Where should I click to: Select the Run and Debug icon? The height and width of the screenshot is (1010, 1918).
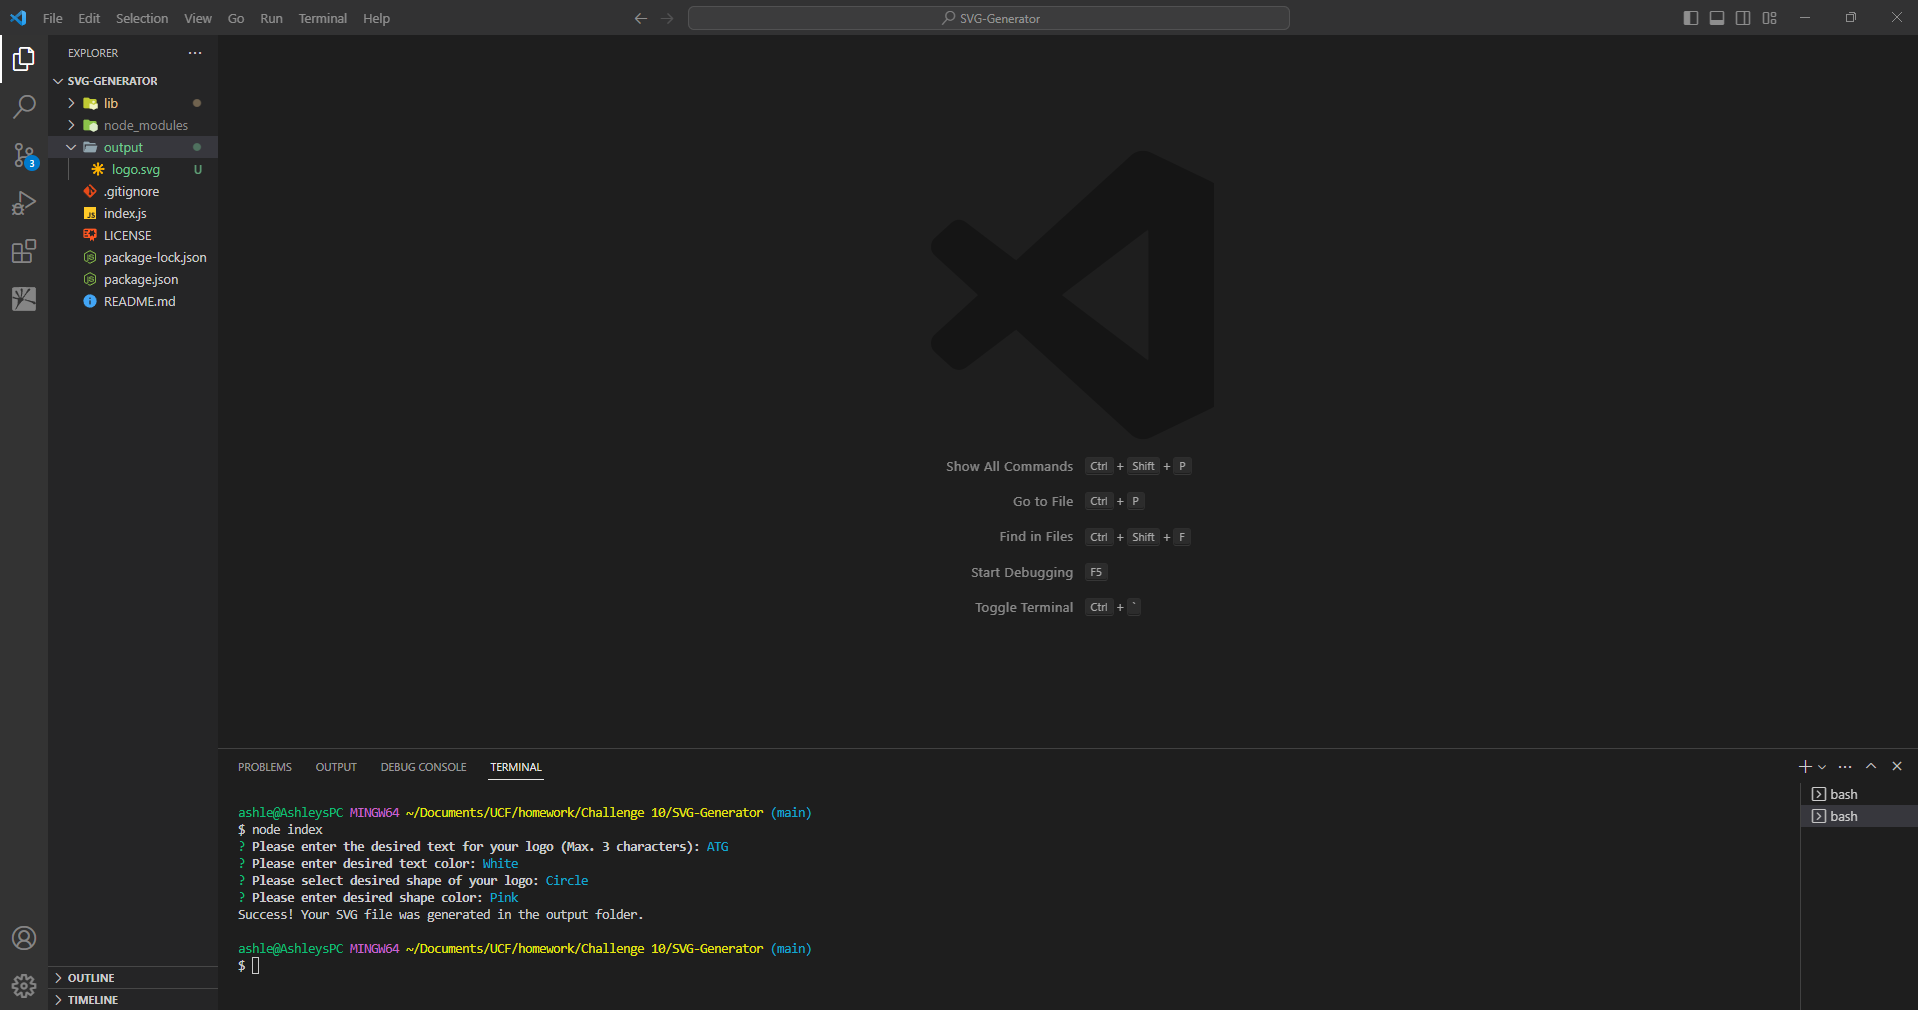tap(24, 203)
